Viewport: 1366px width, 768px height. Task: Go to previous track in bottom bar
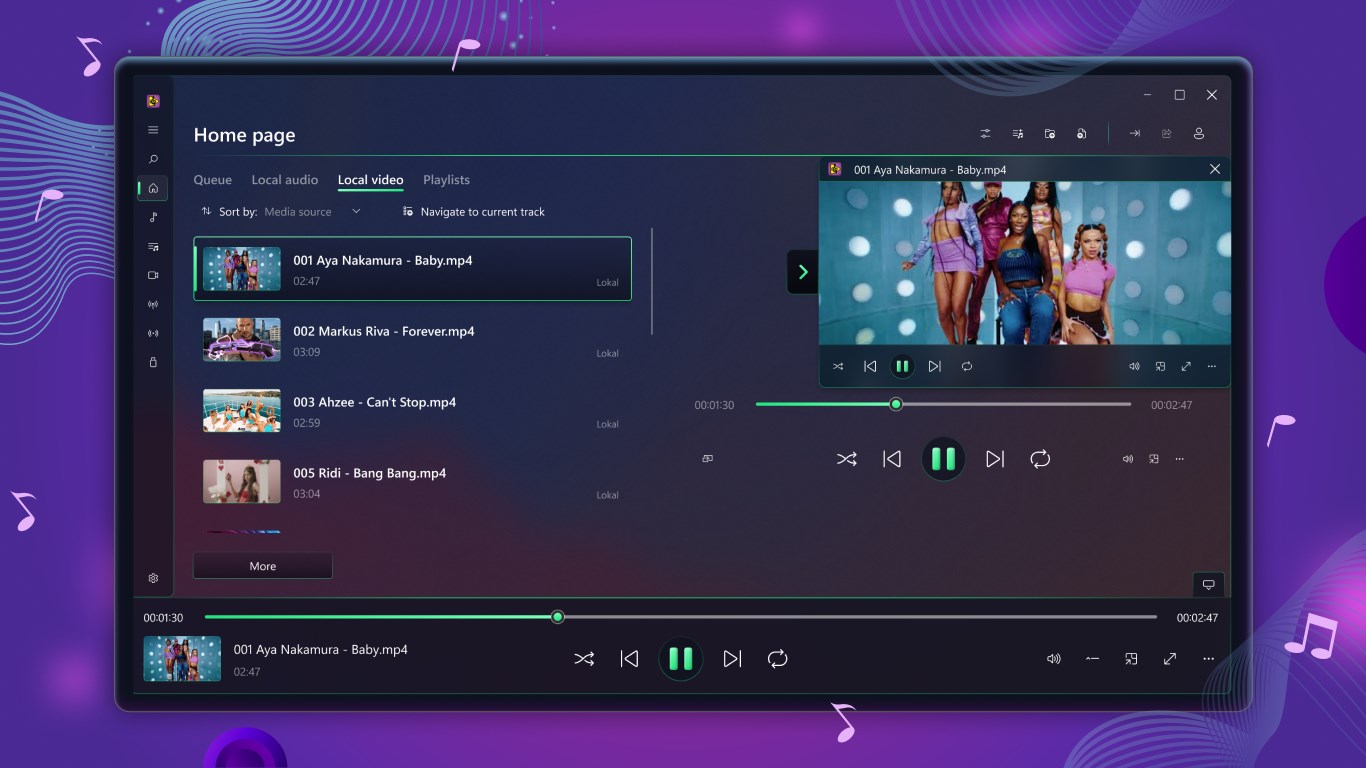pyautogui.click(x=629, y=659)
